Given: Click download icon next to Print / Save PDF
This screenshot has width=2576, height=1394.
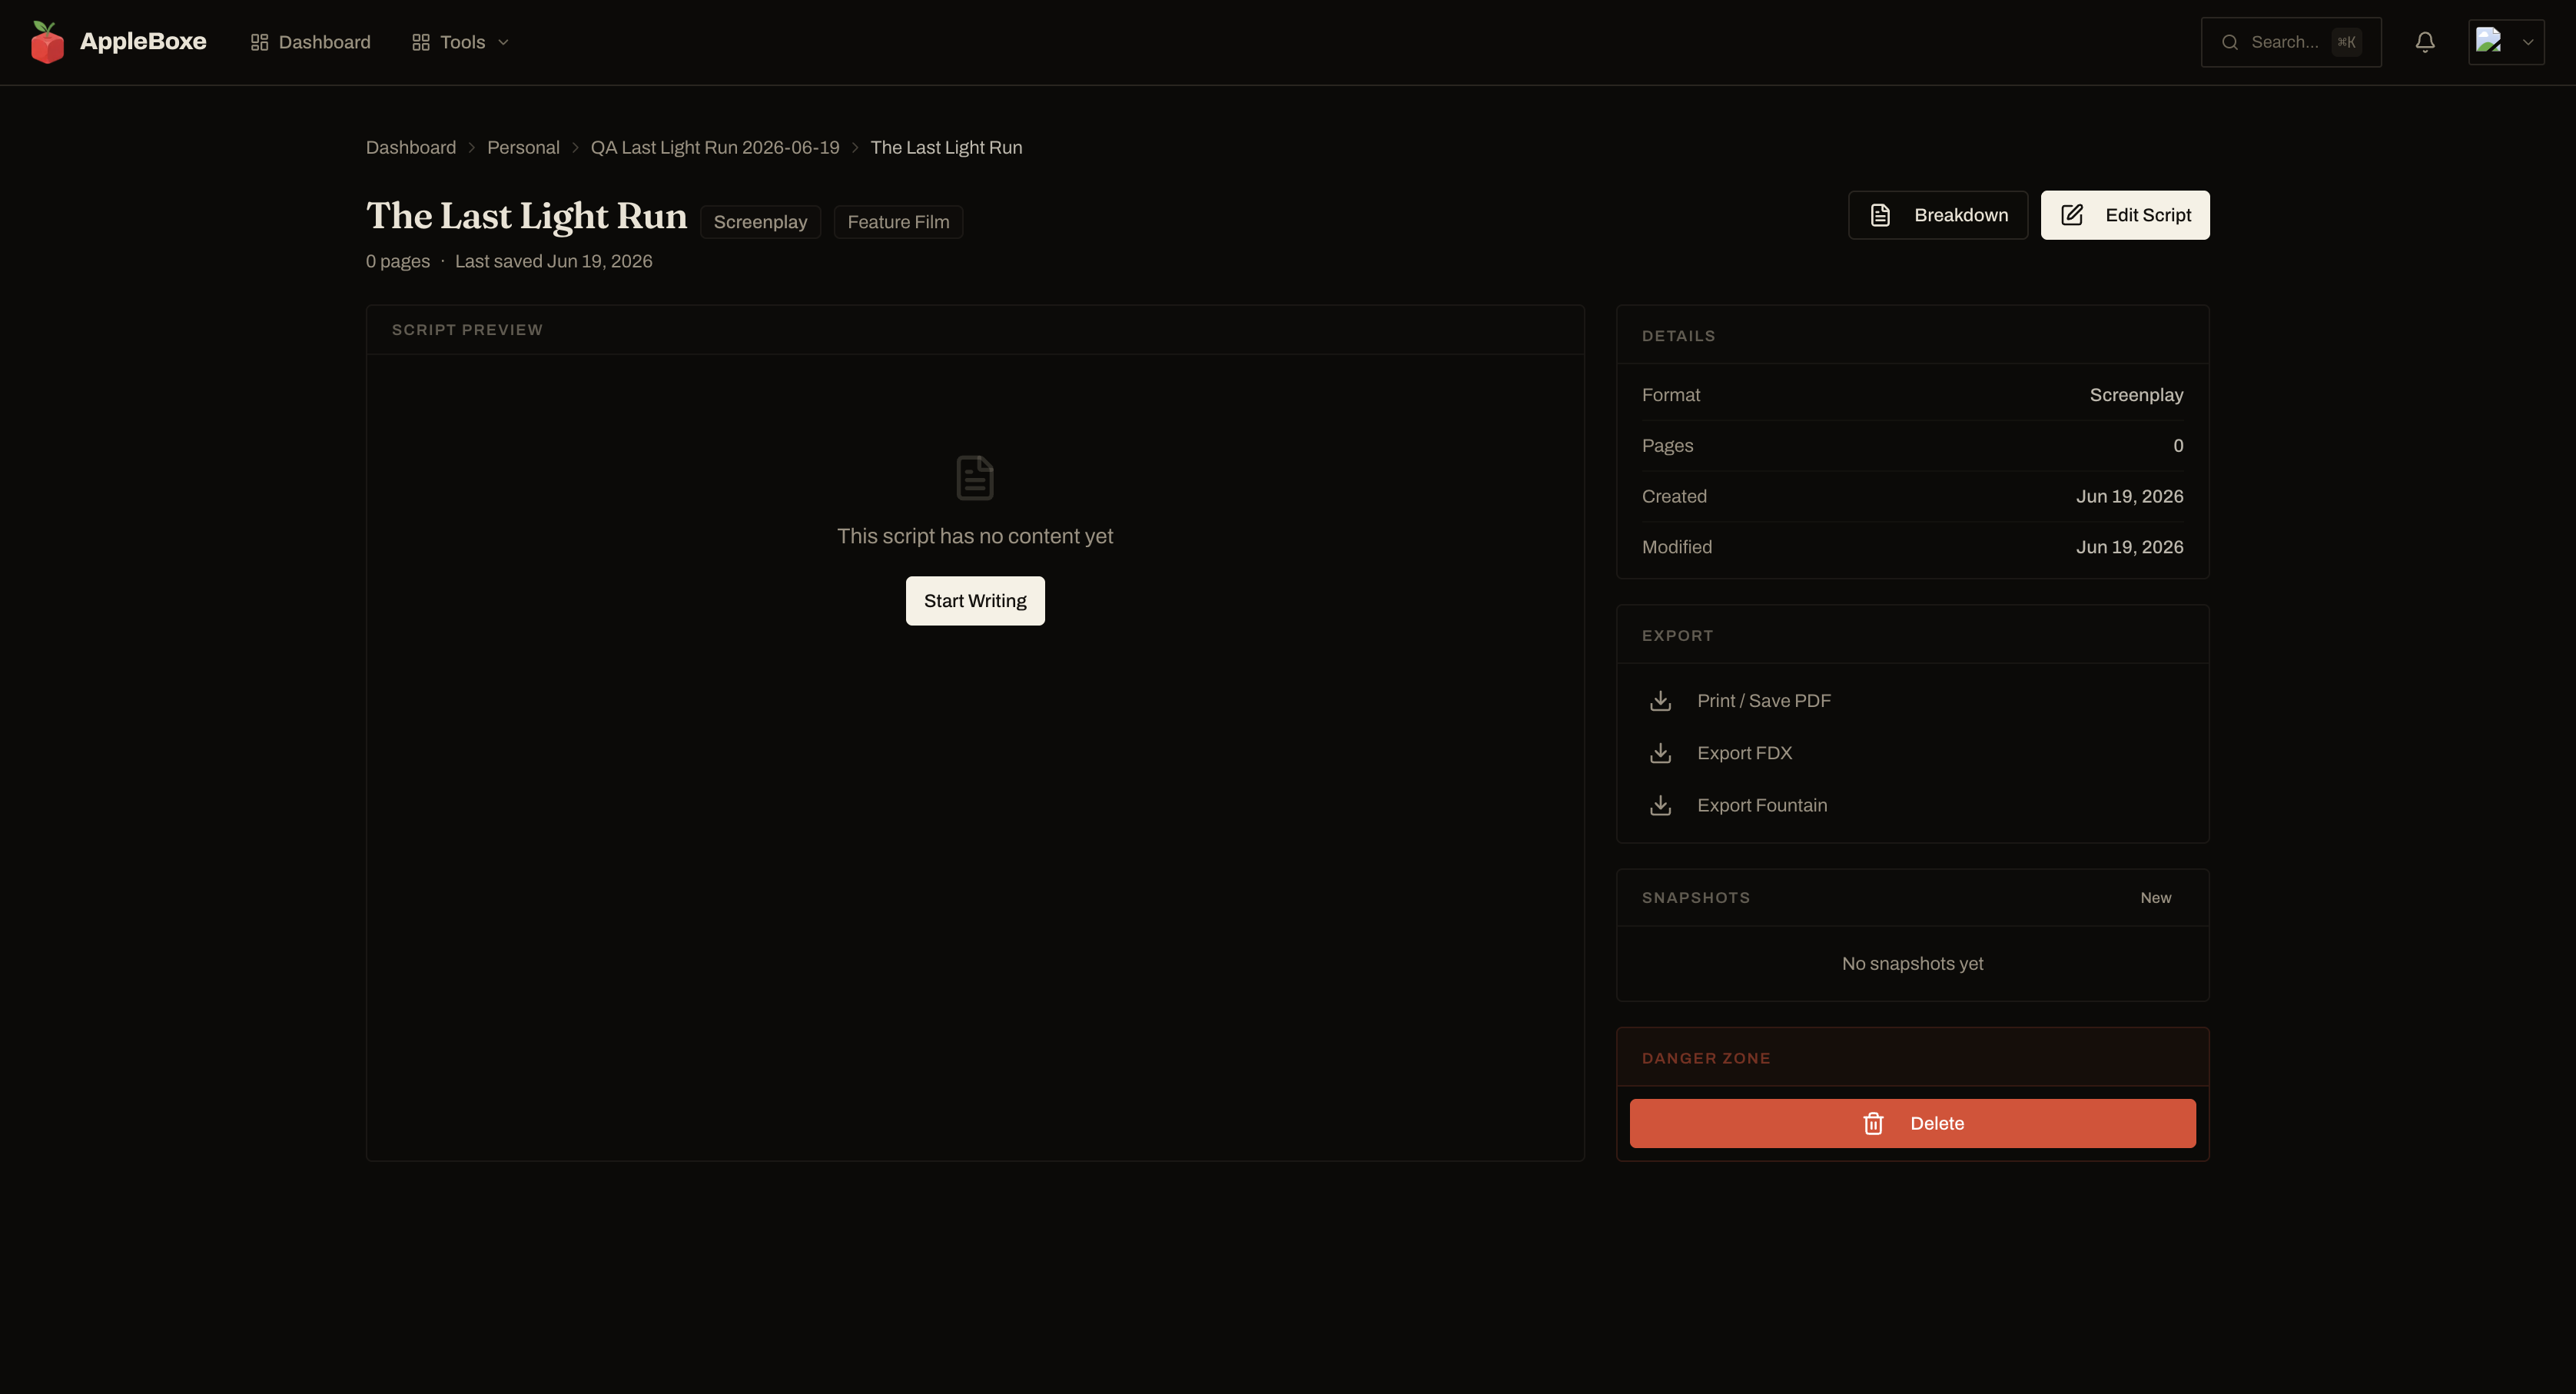Looking at the screenshot, I should (1660, 701).
